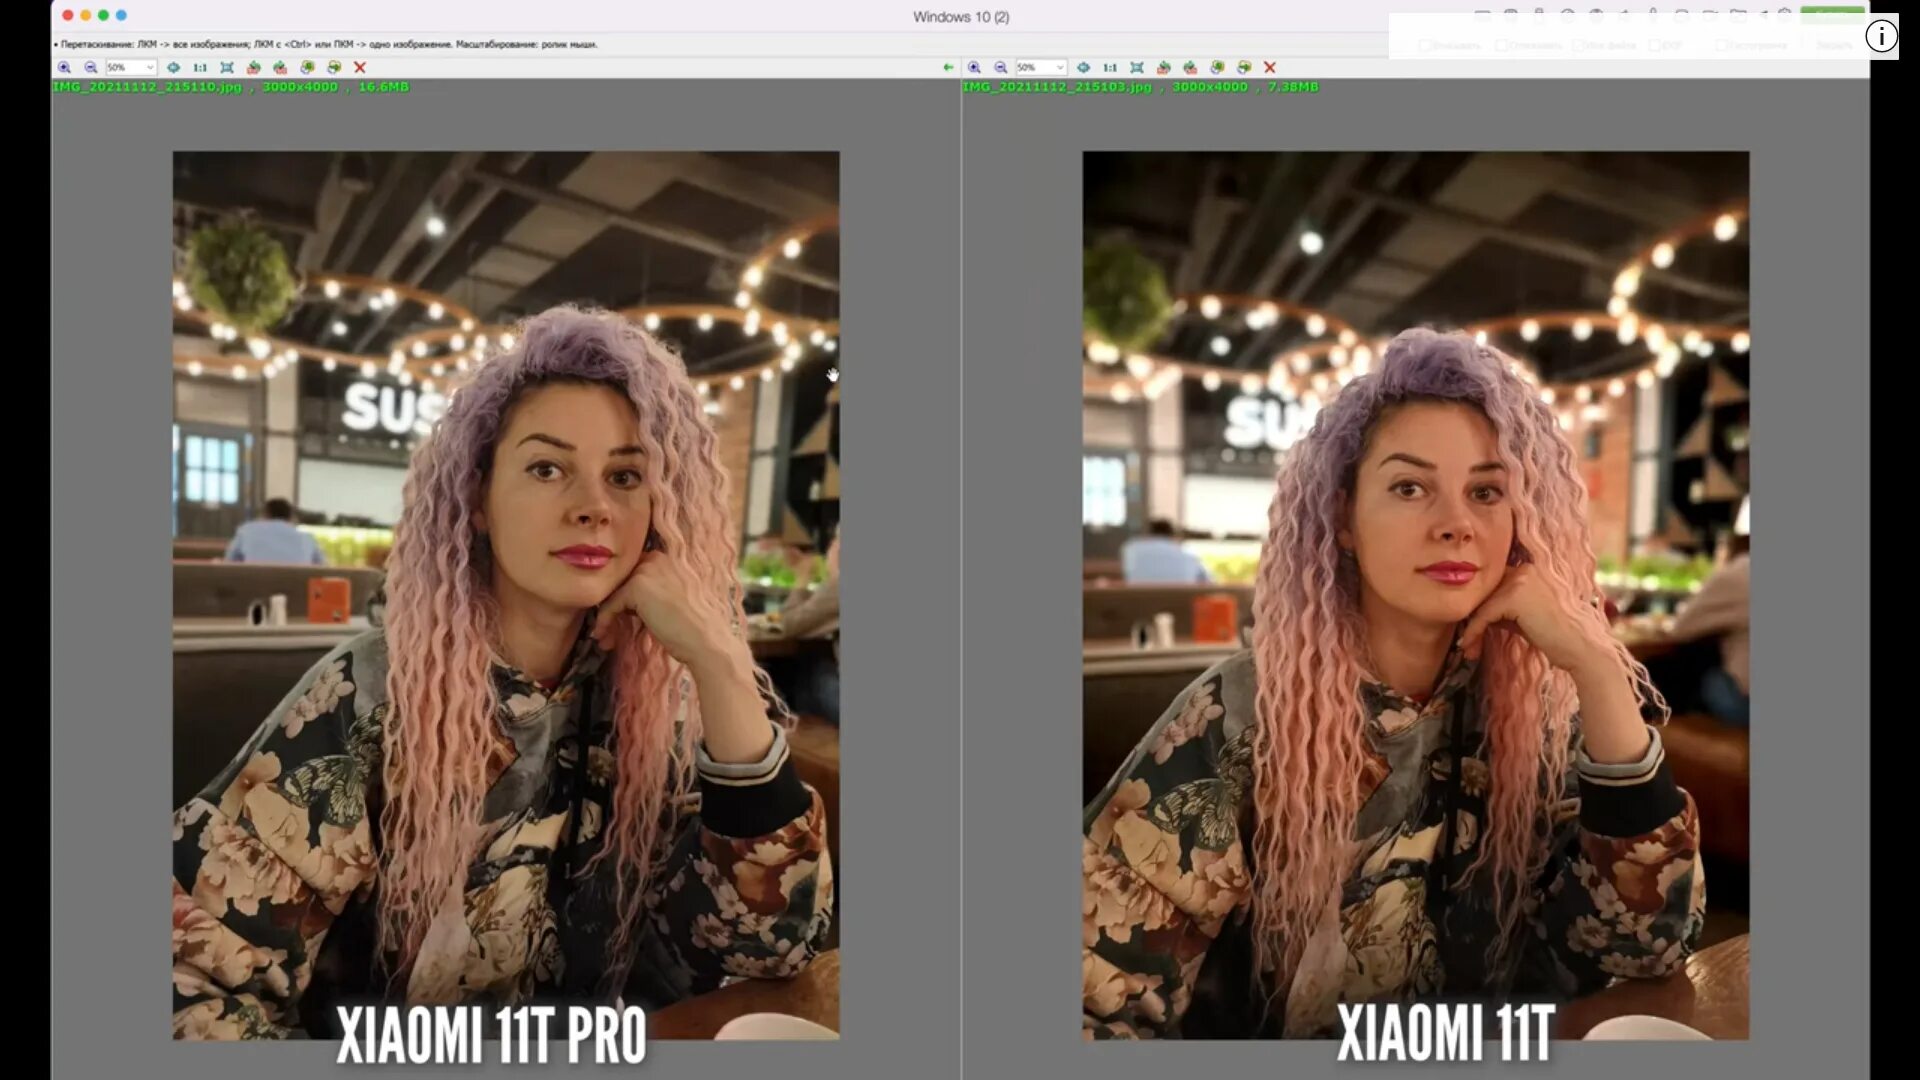Viewport: 1920px width, 1080px height.
Task: Click the green fullscreen window button
Action: click(103, 15)
